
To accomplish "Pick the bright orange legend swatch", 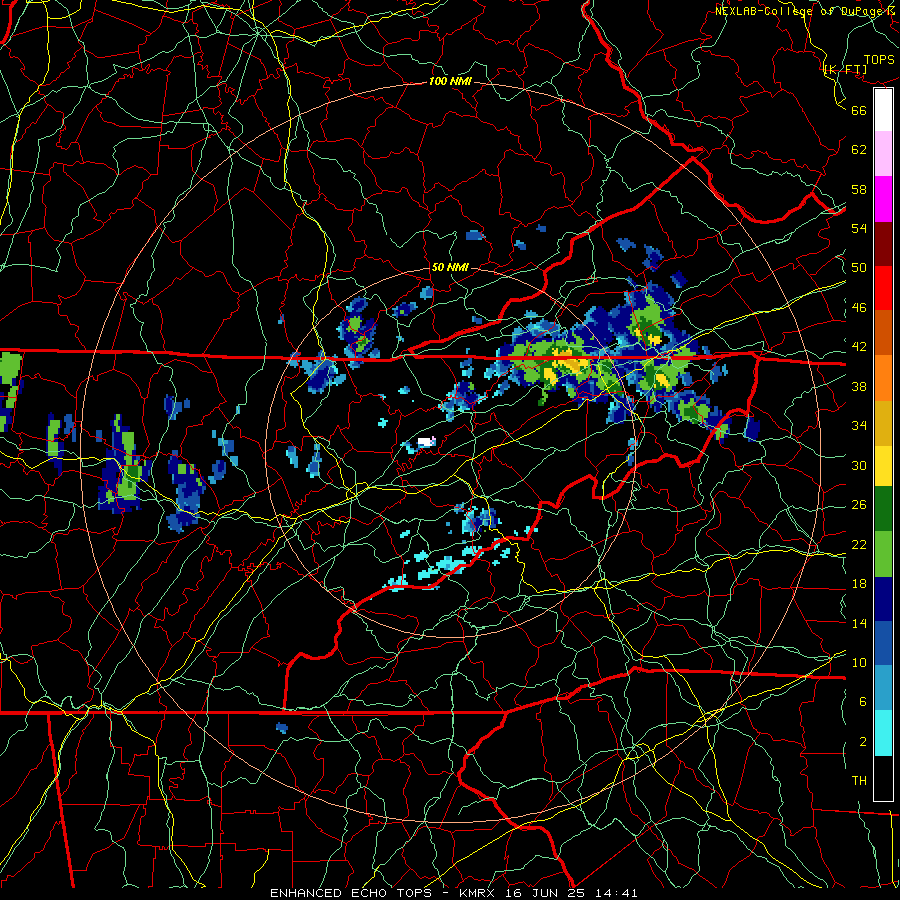I will point(883,378).
